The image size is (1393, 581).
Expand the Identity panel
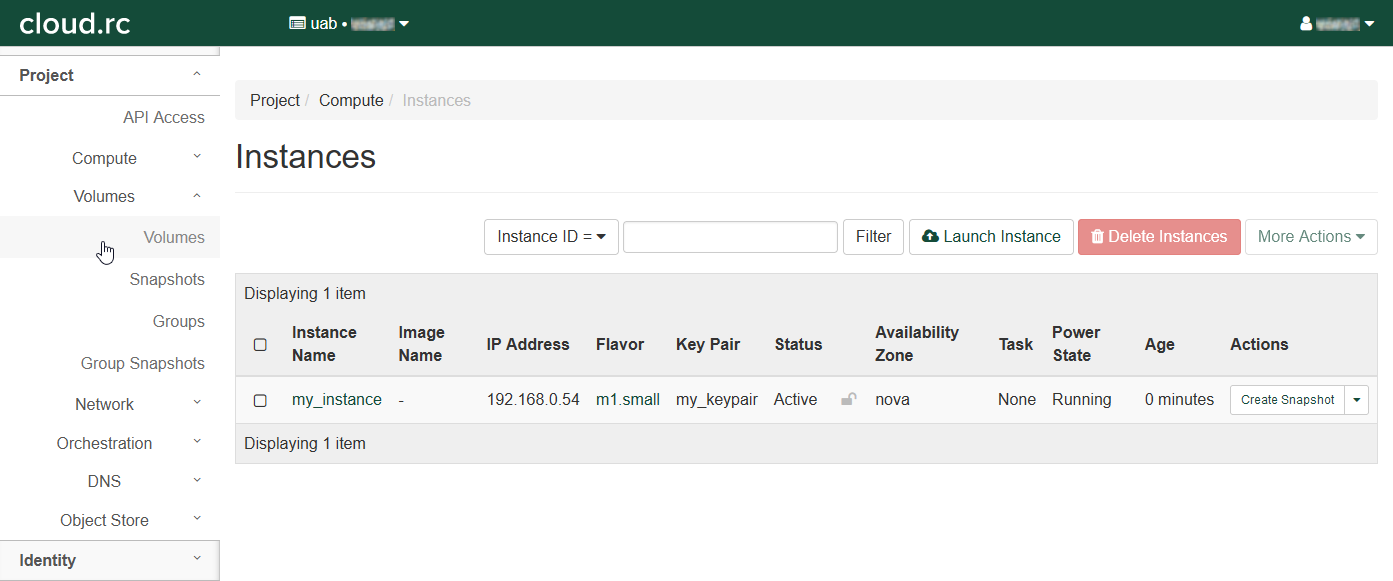tap(110, 560)
